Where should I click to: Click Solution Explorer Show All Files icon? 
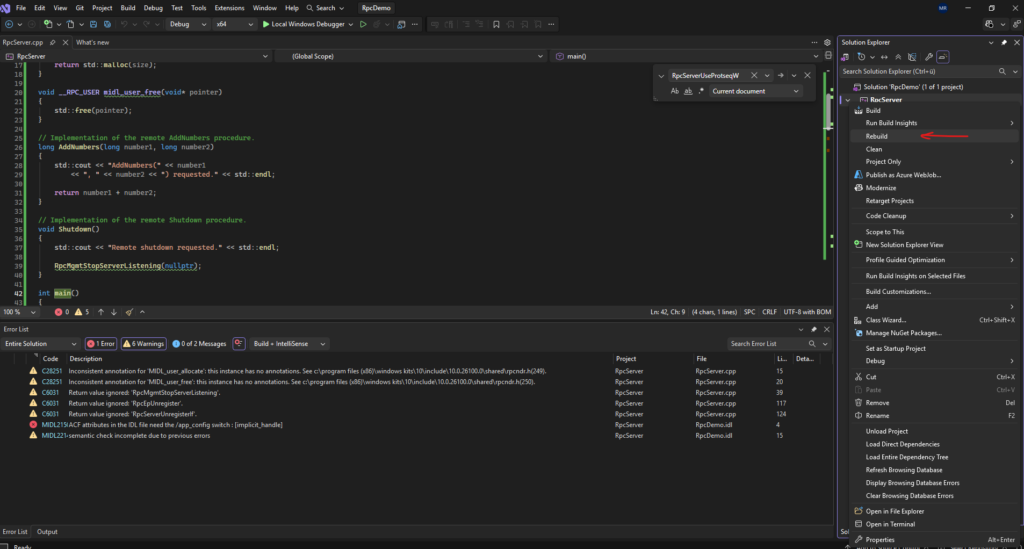(912, 57)
